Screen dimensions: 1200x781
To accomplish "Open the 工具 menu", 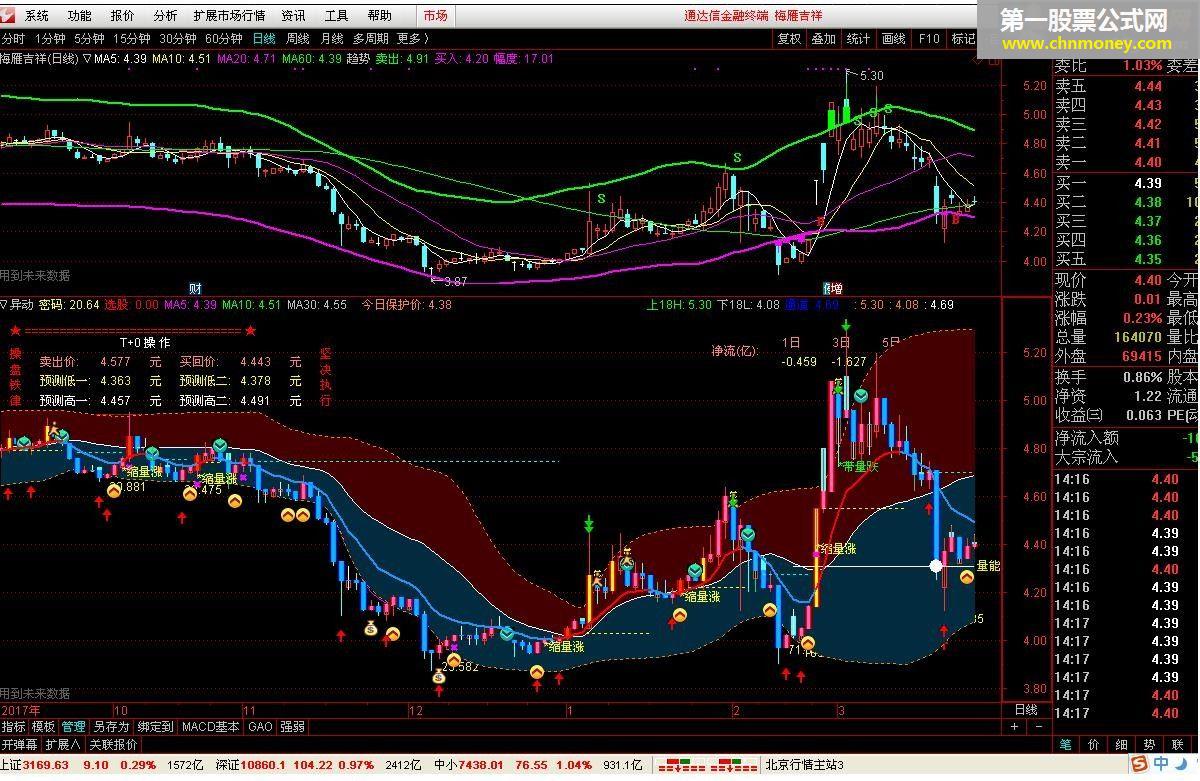I will 336,16.
